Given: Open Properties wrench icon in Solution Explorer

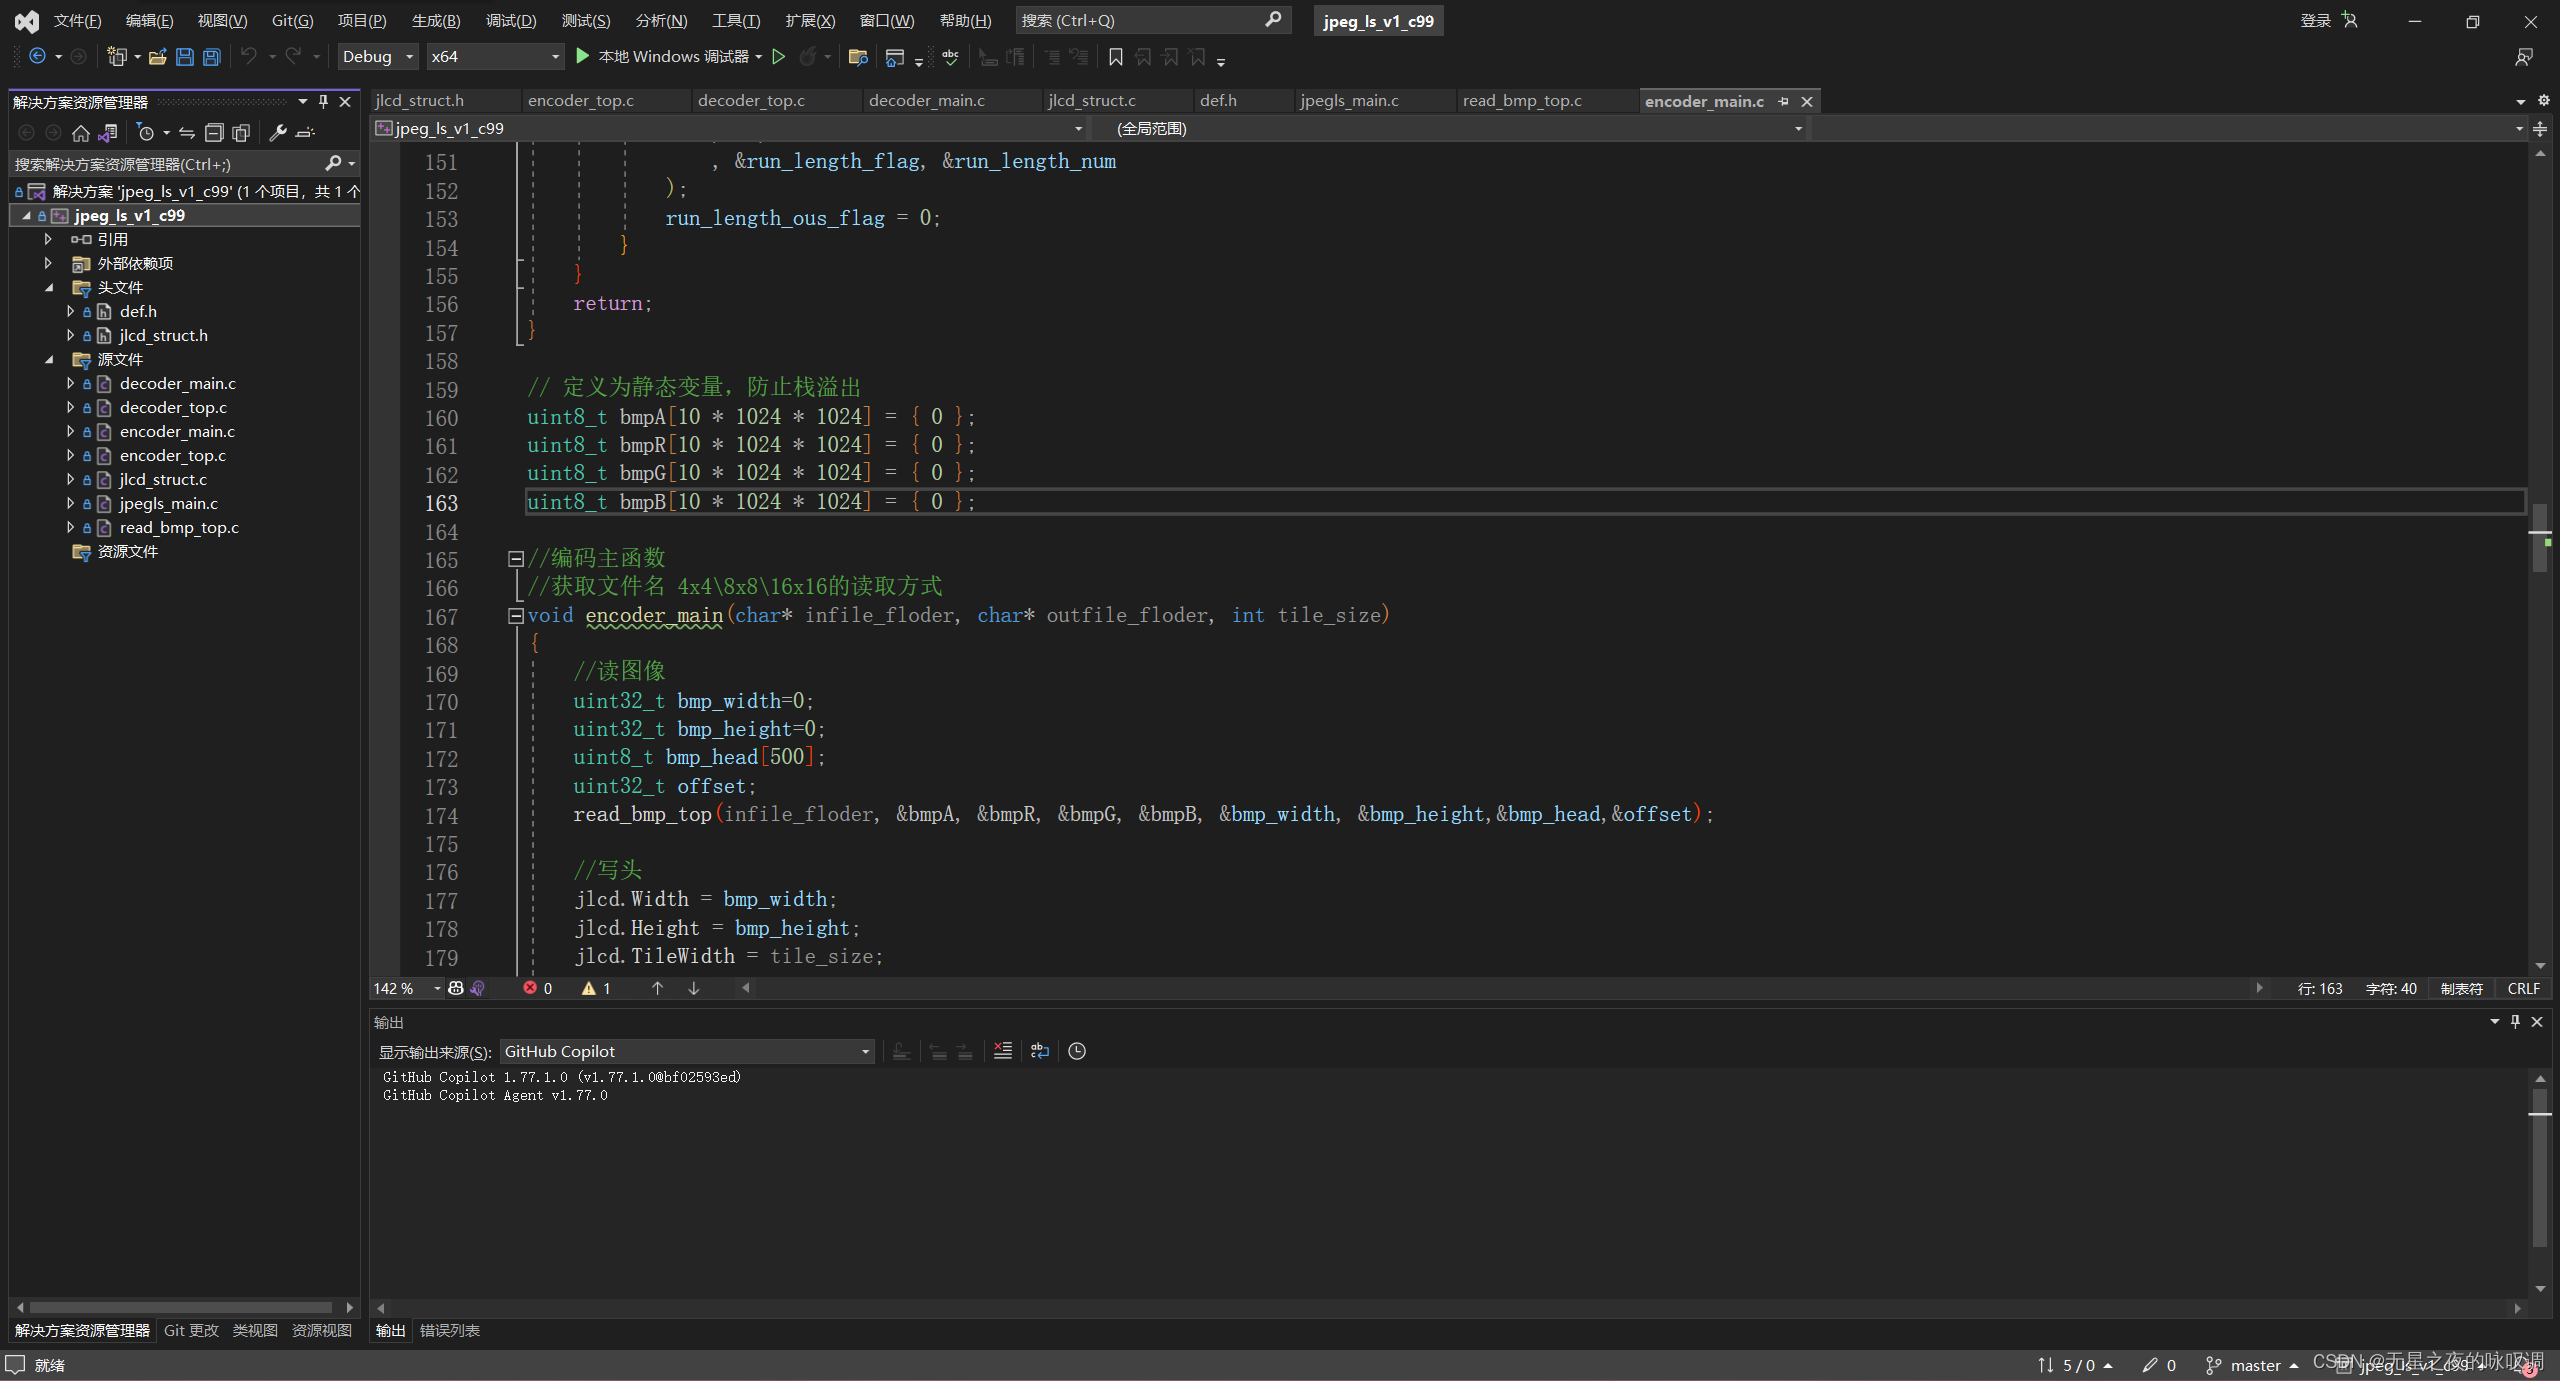Looking at the screenshot, I should pos(278,133).
